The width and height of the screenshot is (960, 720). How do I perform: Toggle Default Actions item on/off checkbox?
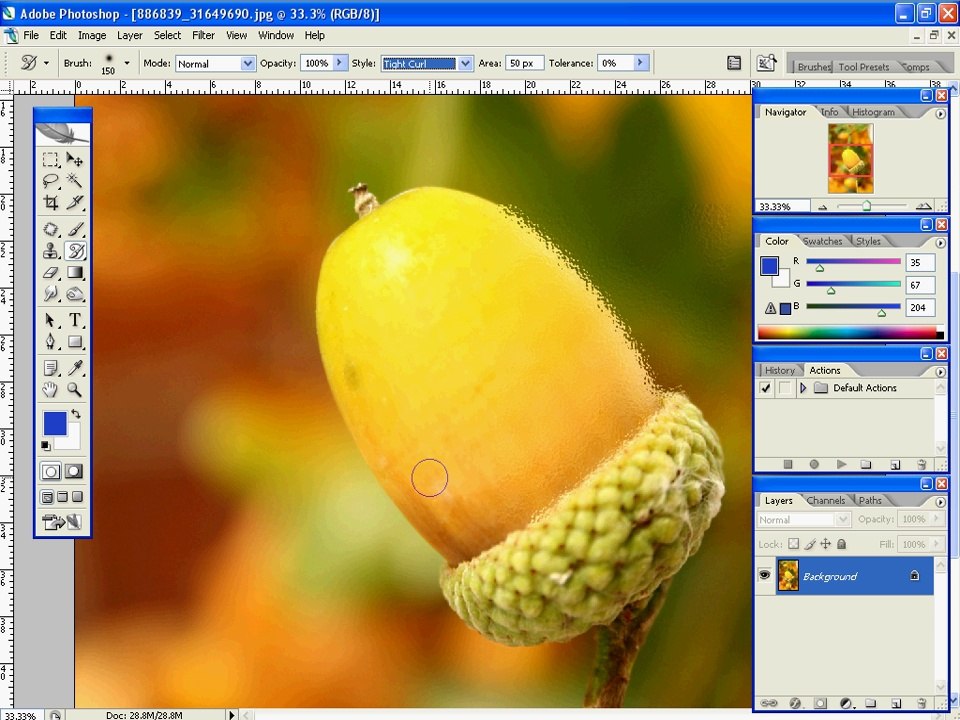765,388
